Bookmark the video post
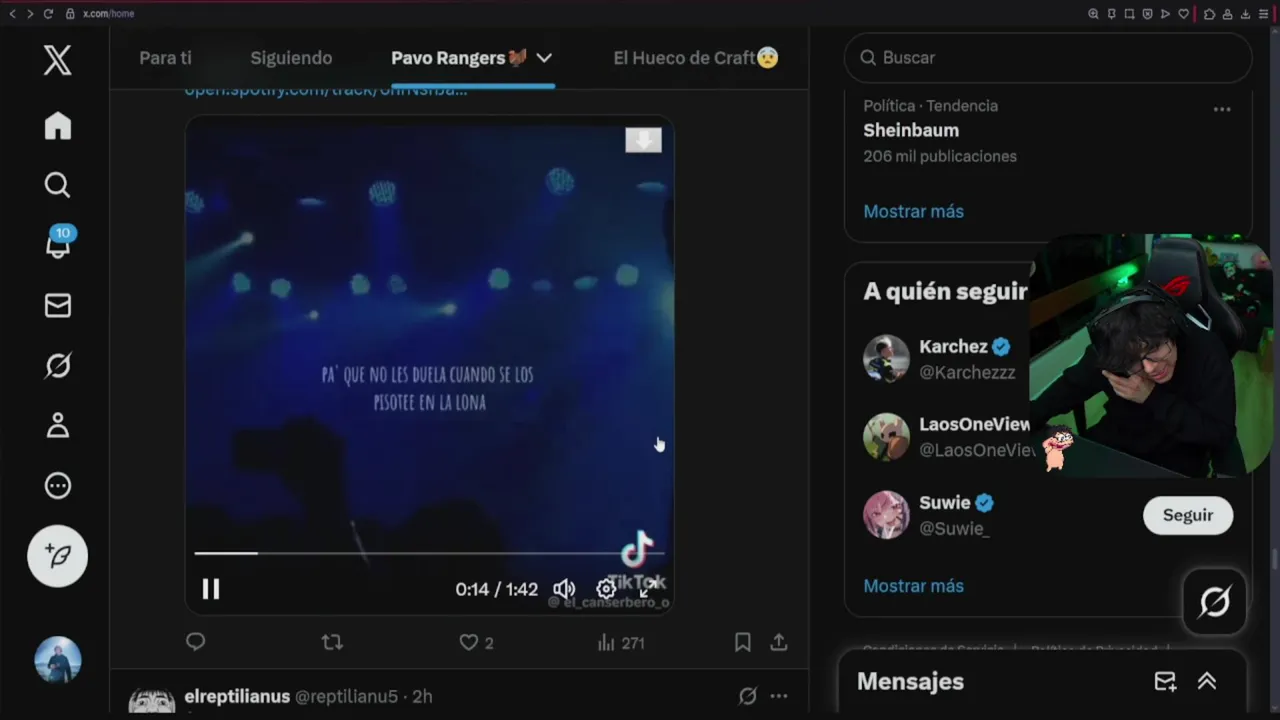This screenshot has width=1280, height=720. tap(742, 642)
